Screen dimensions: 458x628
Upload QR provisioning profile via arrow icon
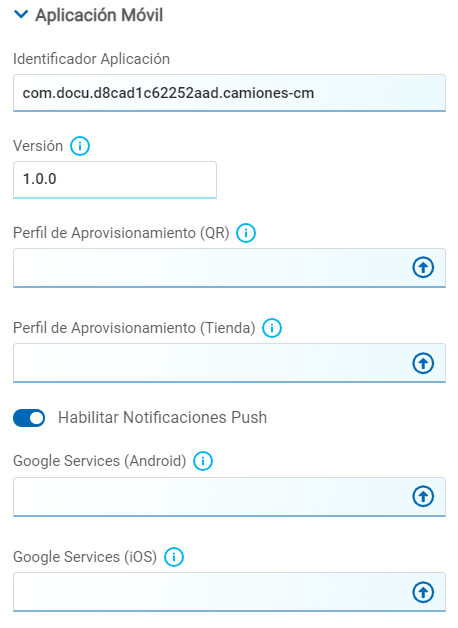point(423,268)
